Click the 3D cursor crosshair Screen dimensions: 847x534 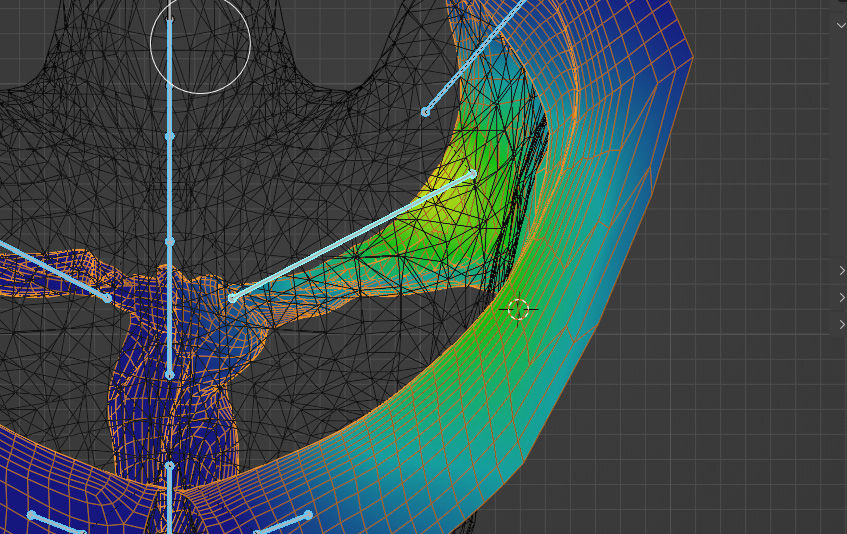(x=518, y=309)
